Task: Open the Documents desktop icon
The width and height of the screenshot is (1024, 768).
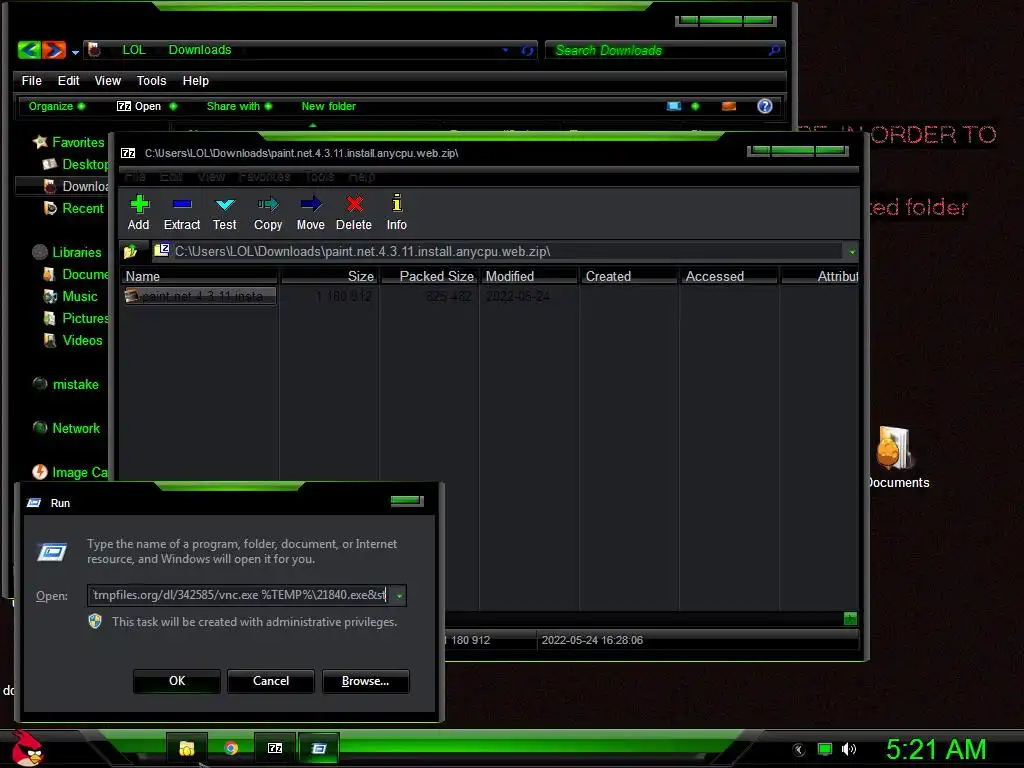Action: (x=897, y=457)
